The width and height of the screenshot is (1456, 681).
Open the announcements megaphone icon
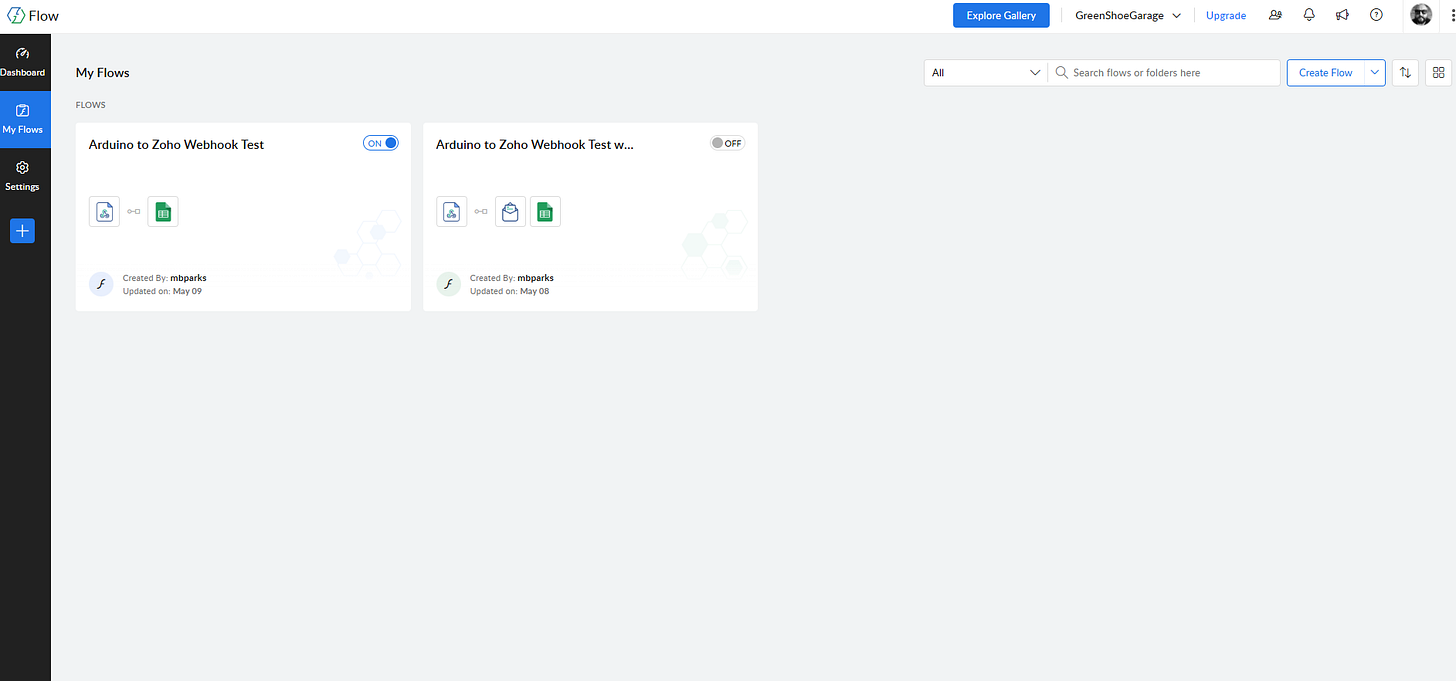pos(1343,15)
